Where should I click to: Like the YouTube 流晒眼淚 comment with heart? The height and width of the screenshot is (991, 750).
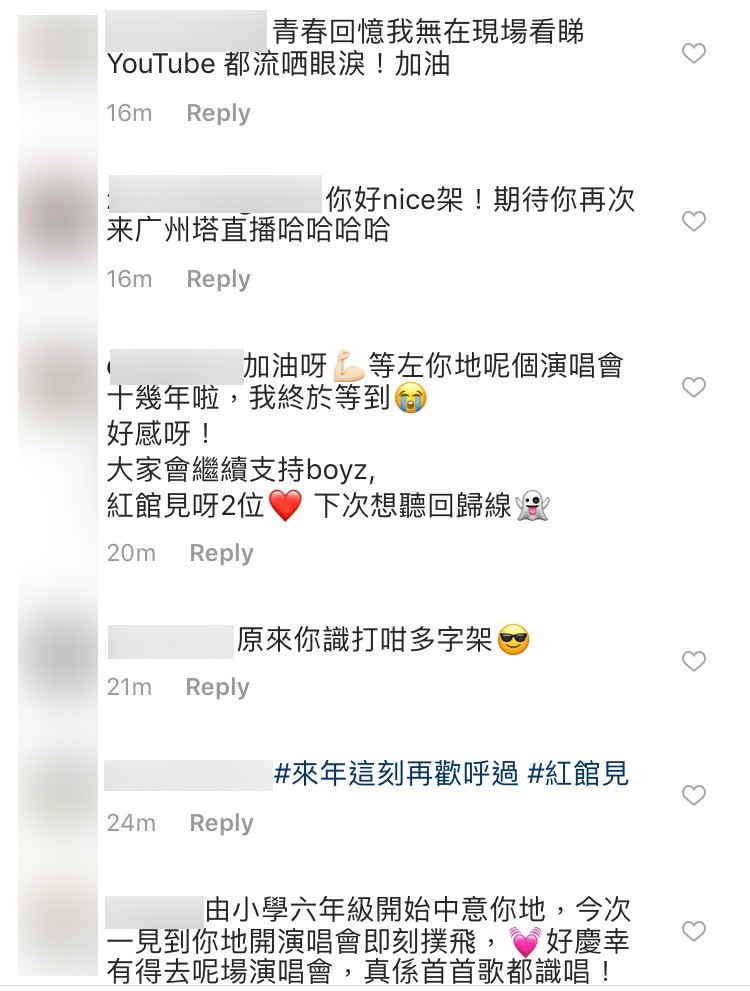[694, 53]
